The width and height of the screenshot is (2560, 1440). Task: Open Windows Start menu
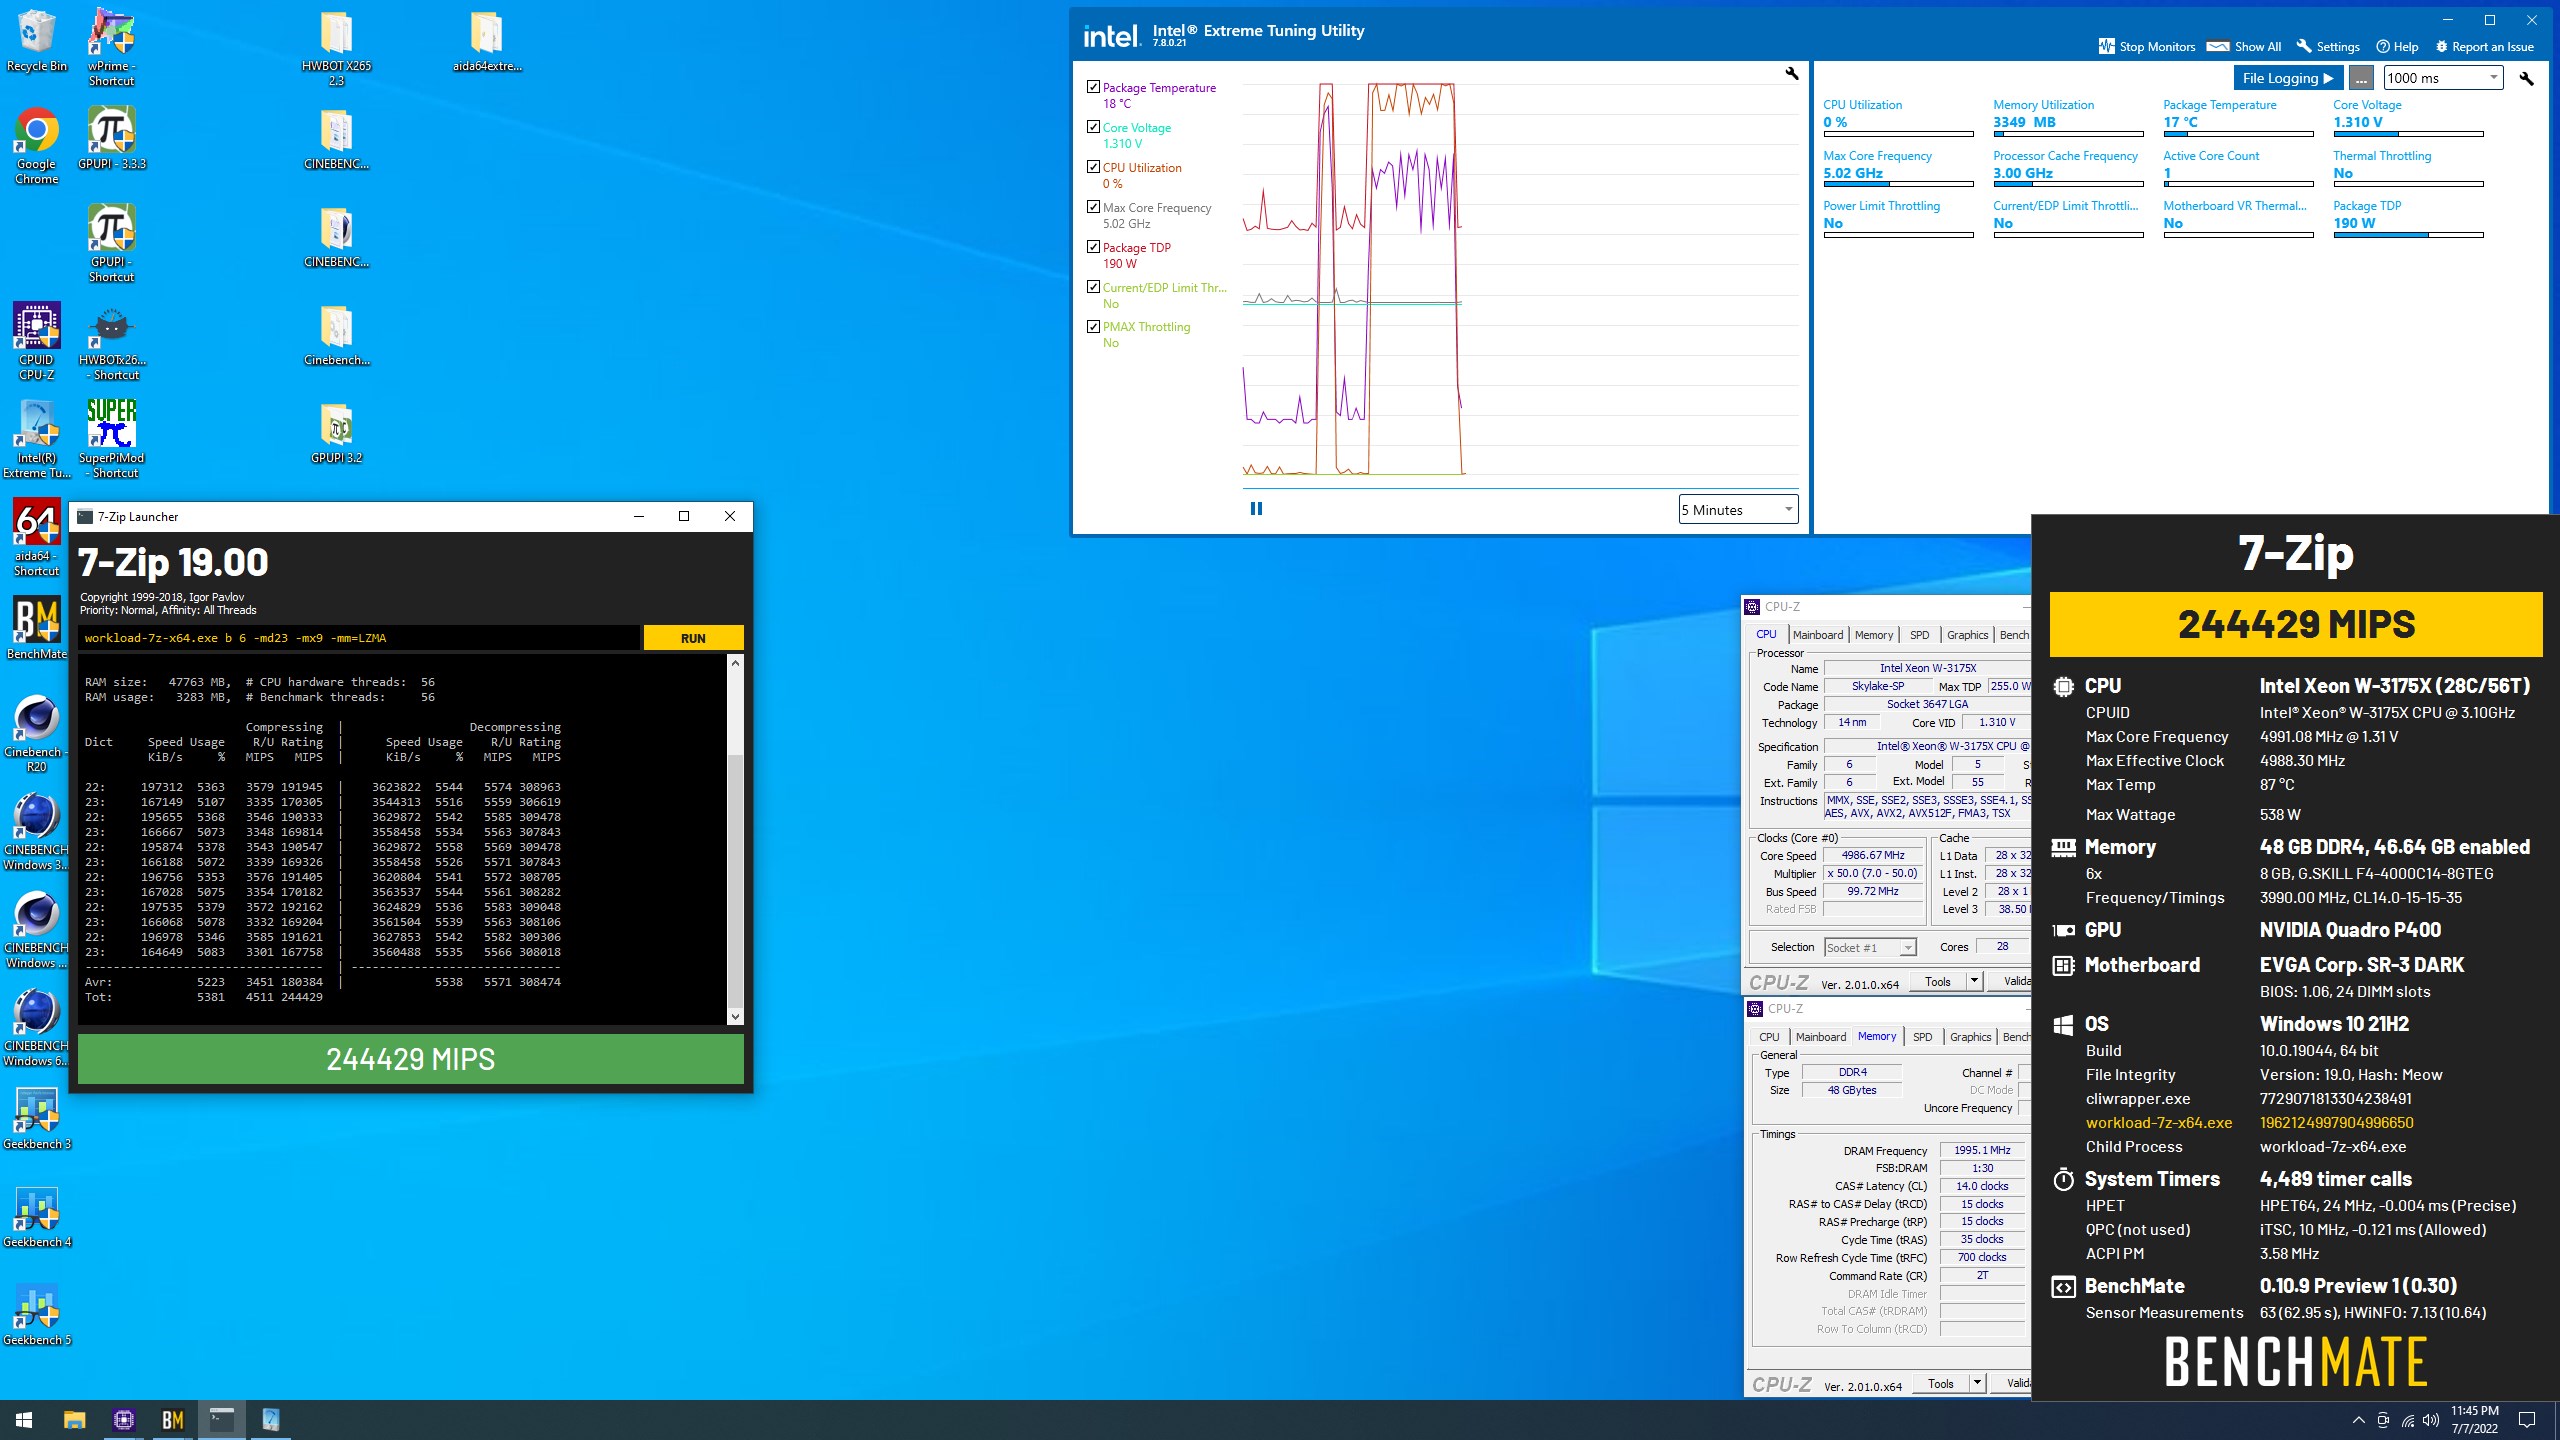click(24, 1419)
